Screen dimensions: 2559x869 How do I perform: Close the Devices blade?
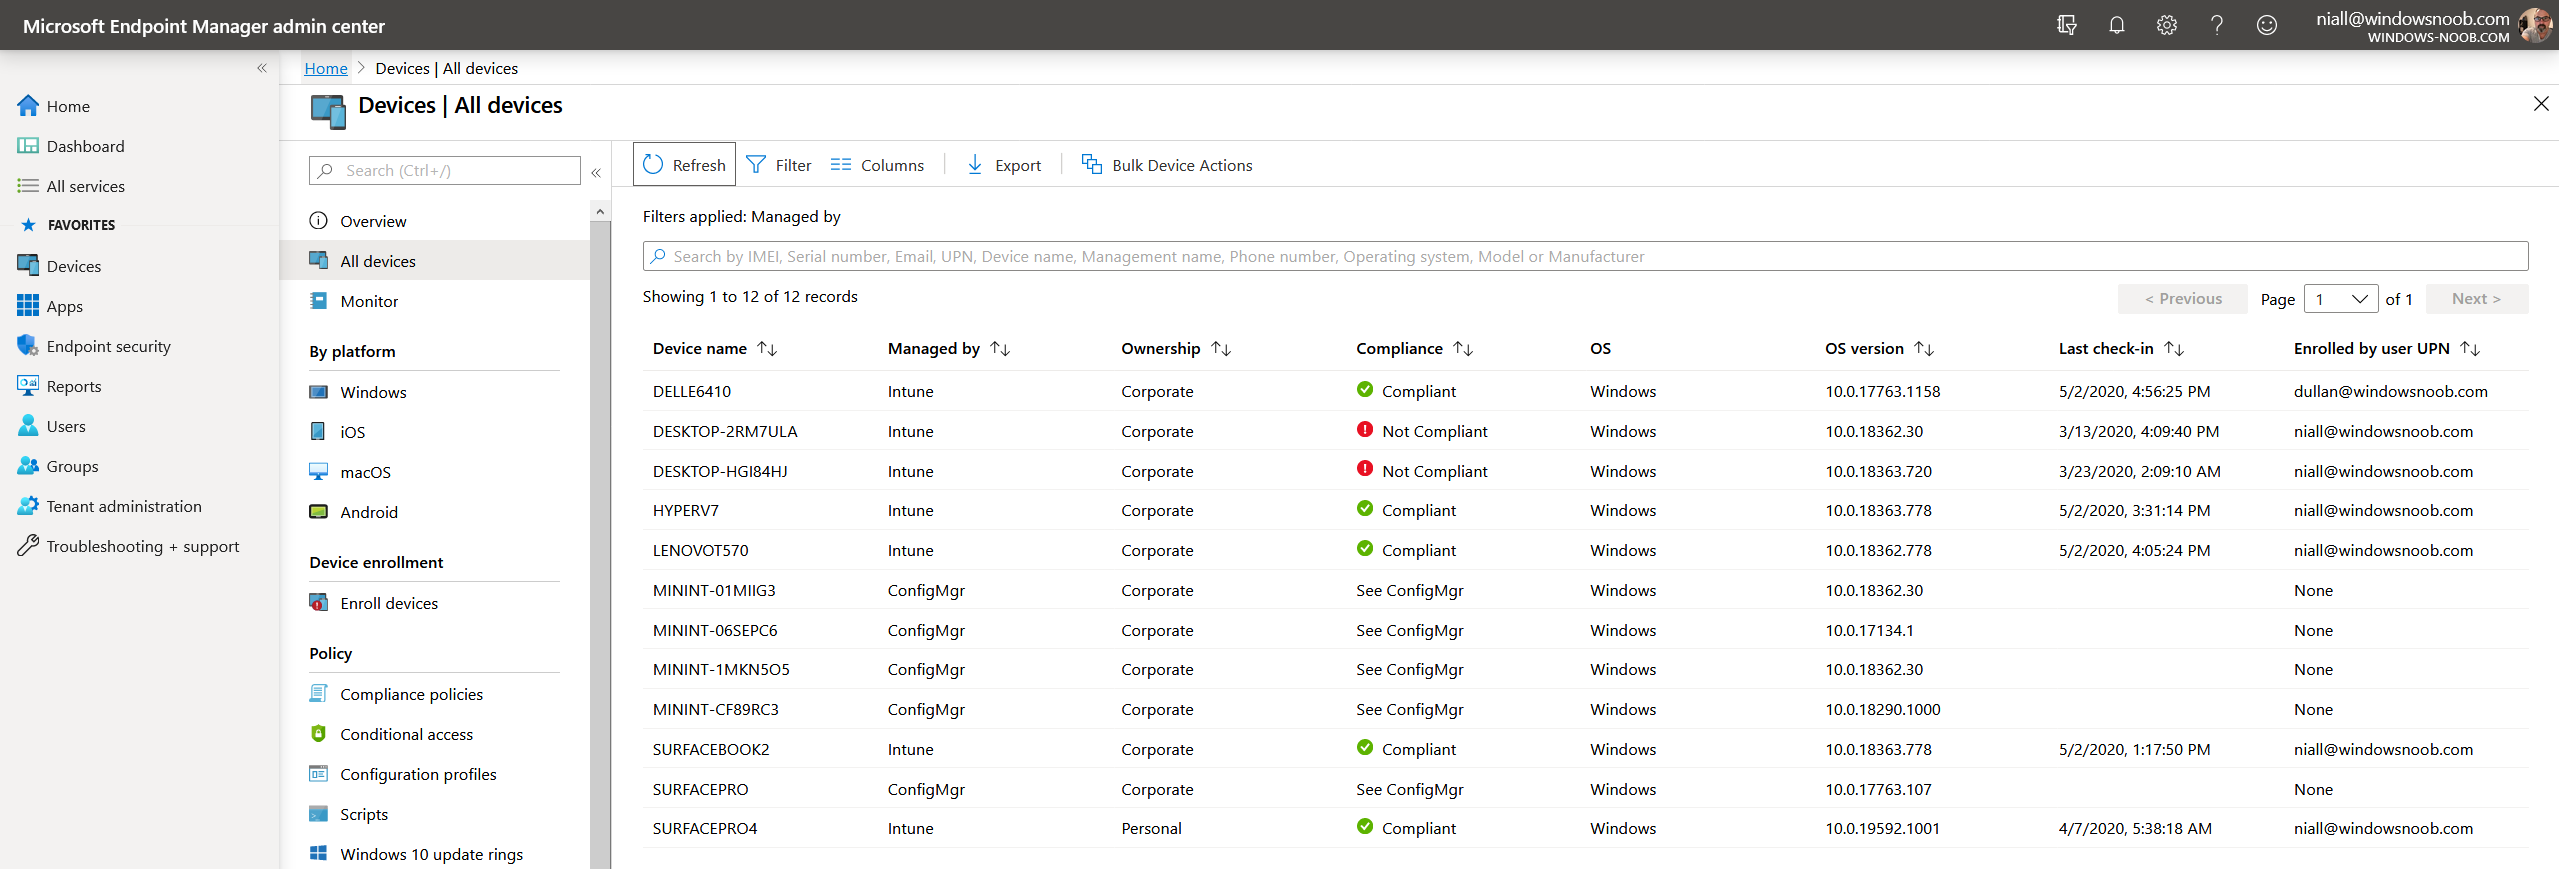2541,104
